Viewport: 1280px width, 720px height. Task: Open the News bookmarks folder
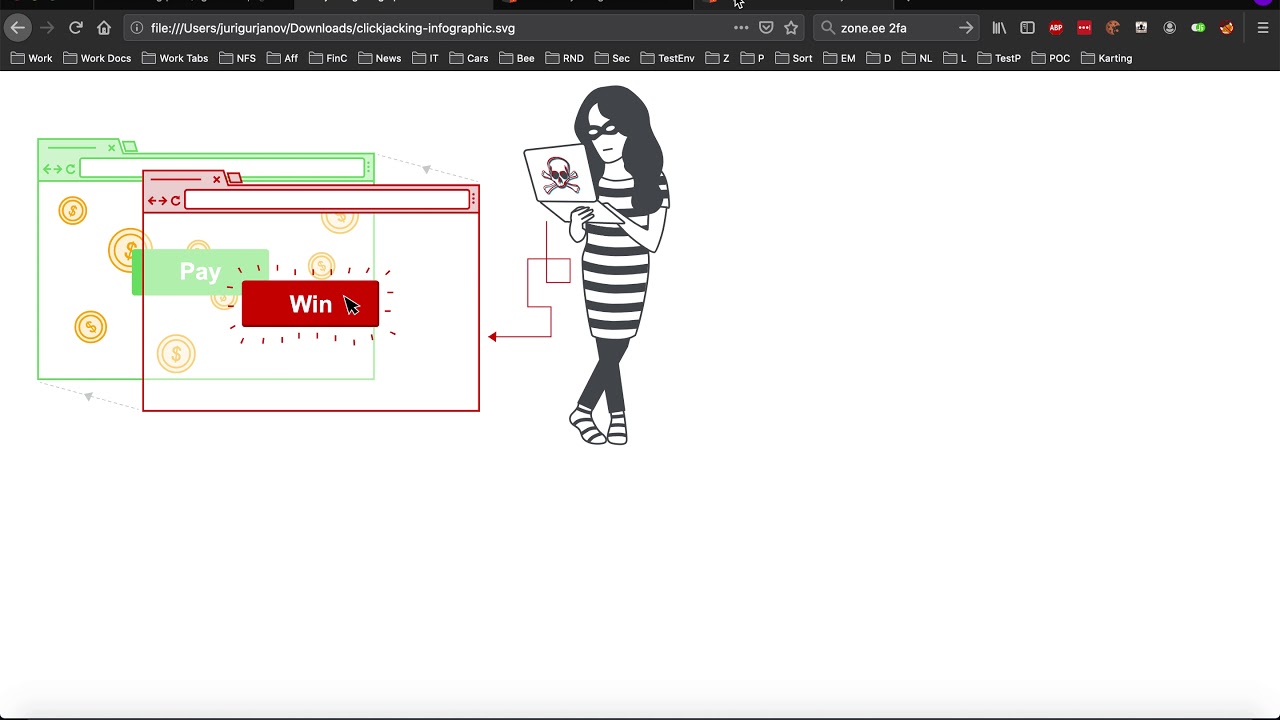point(379,58)
